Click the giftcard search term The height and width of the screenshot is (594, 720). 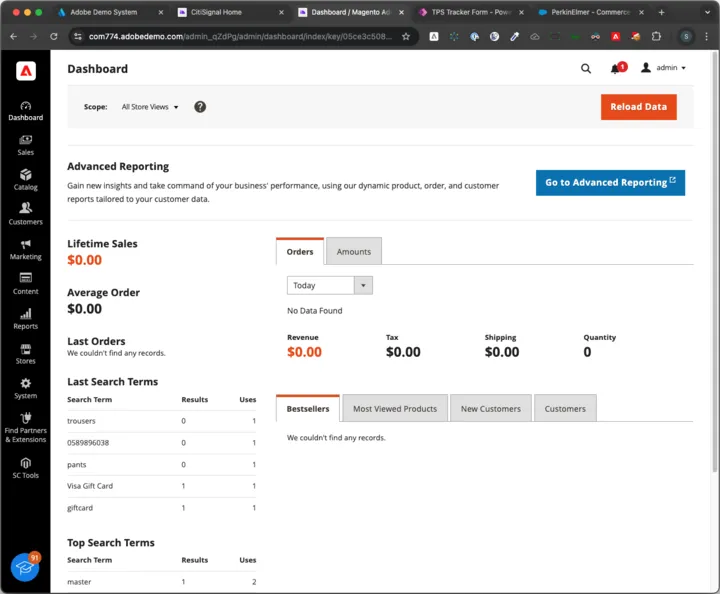pos(80,508)
